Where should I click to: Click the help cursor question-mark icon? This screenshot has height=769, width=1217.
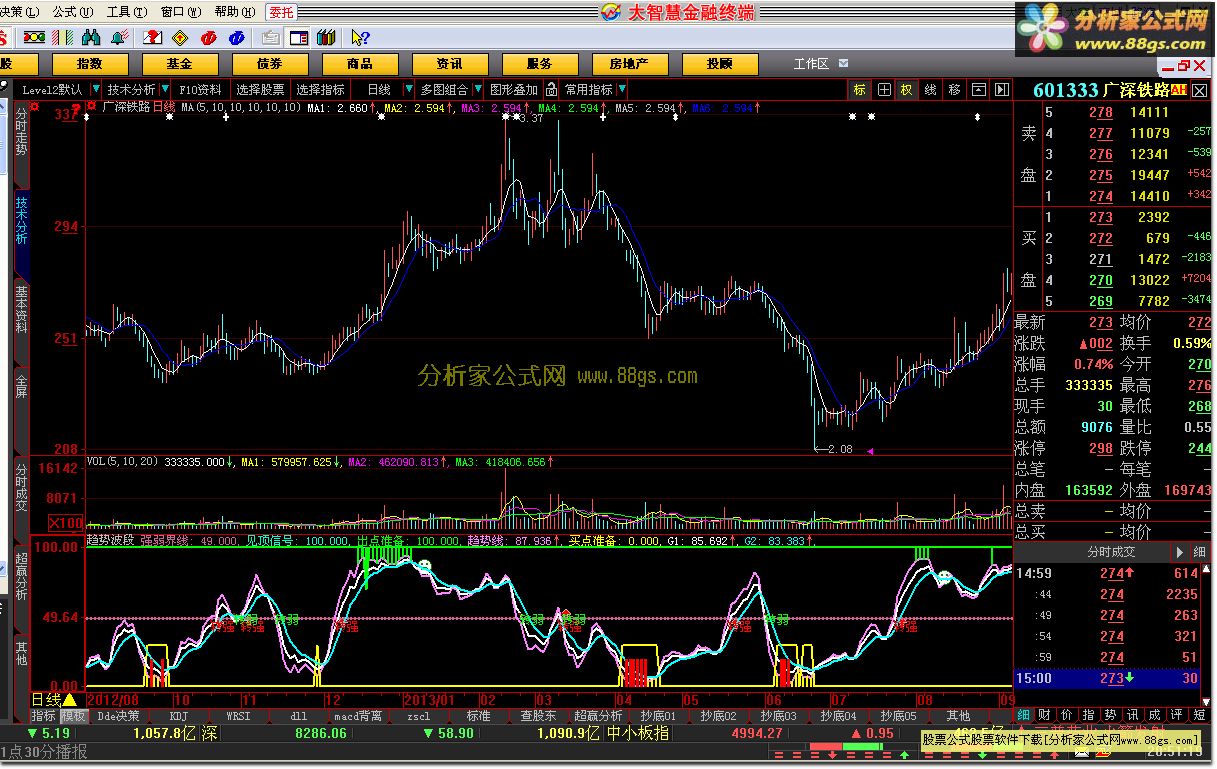point(360,37)
